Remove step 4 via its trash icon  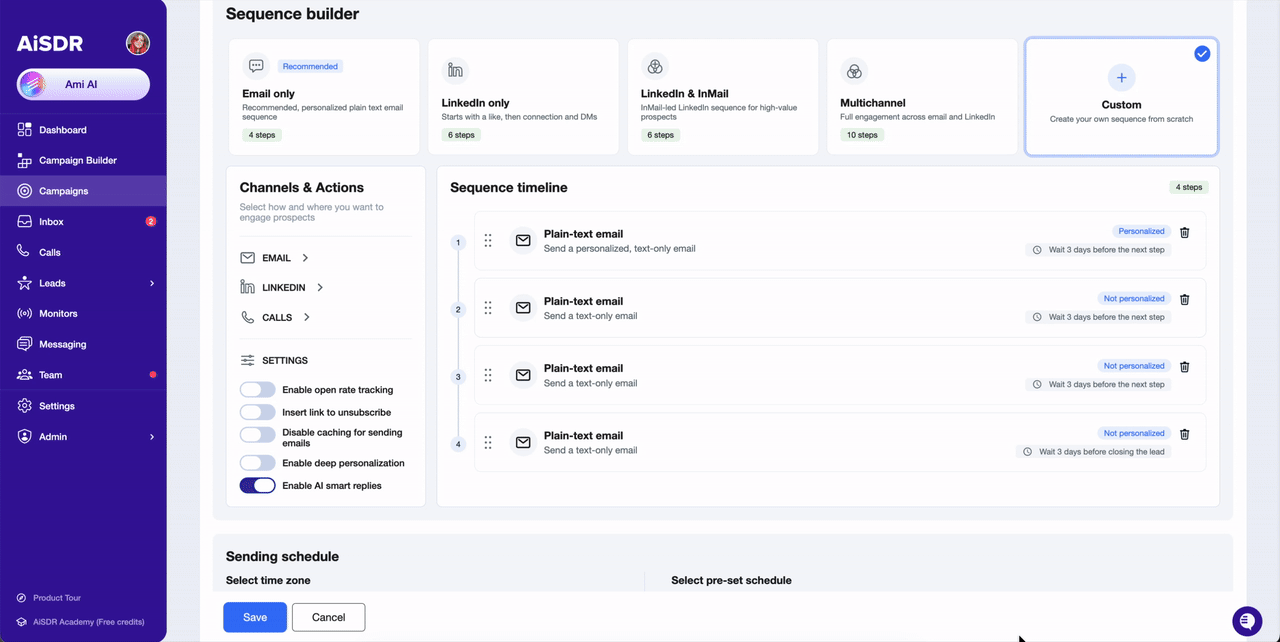[1185, 434]
